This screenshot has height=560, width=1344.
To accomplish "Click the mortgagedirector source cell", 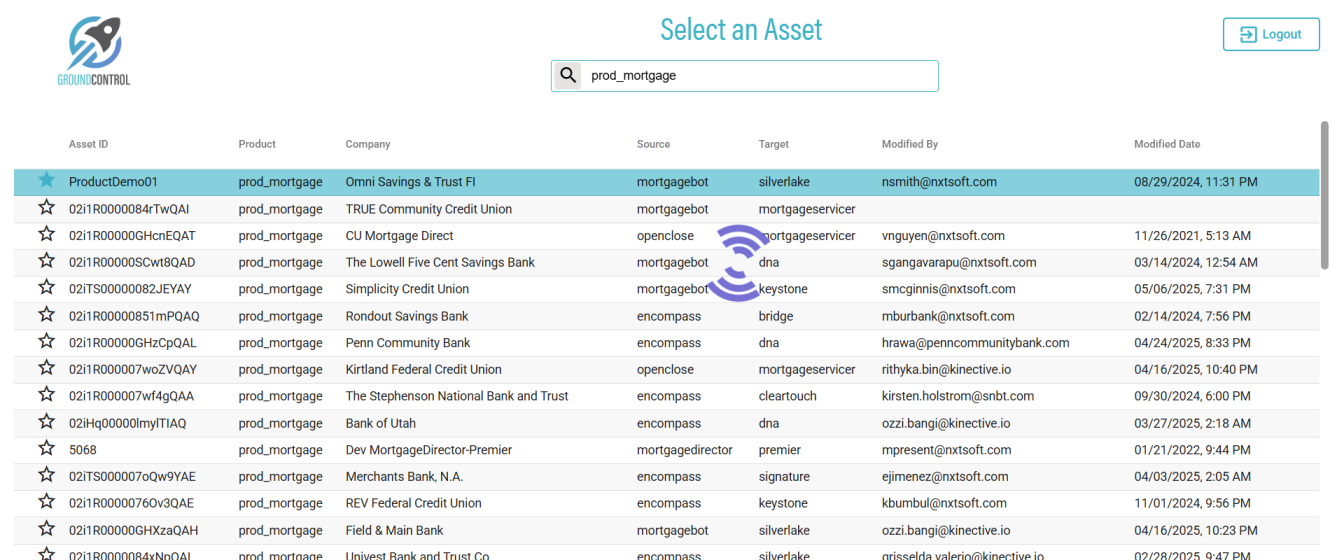I will (684, 450).
